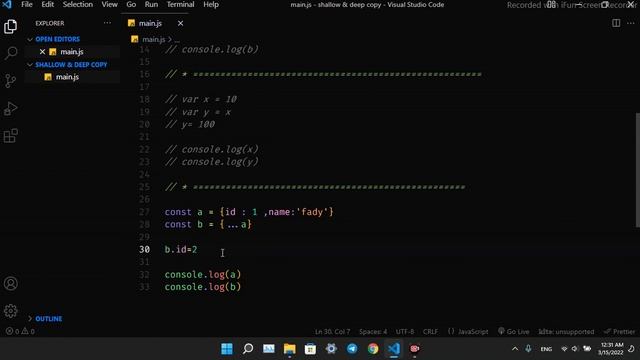Open Source Control view
This screenshot has width=640, height=360.
[11, 80]
